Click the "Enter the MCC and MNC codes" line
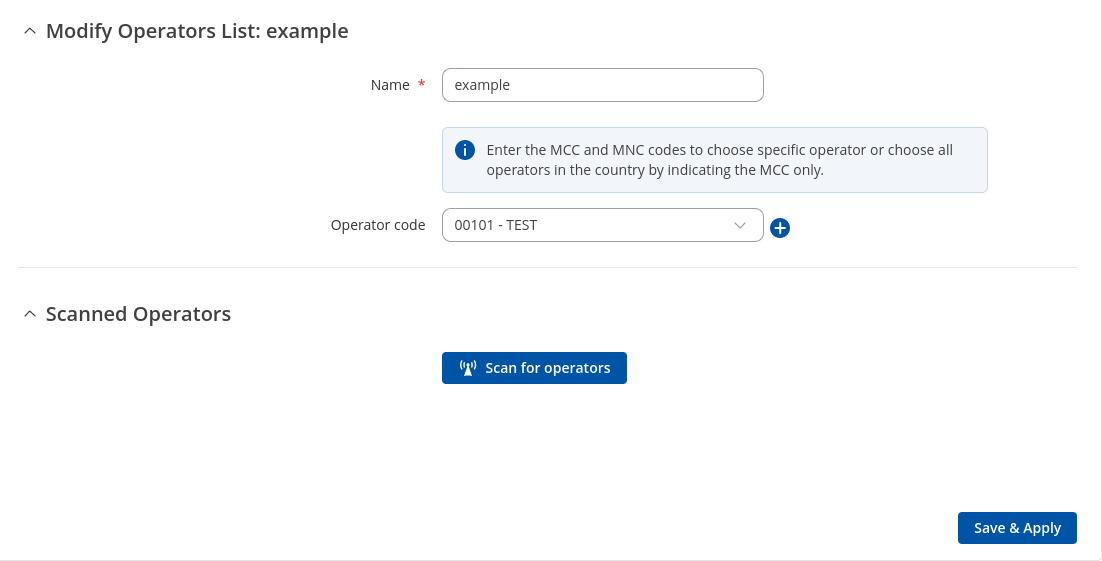Screen dimensions: 1102x561 719,150
